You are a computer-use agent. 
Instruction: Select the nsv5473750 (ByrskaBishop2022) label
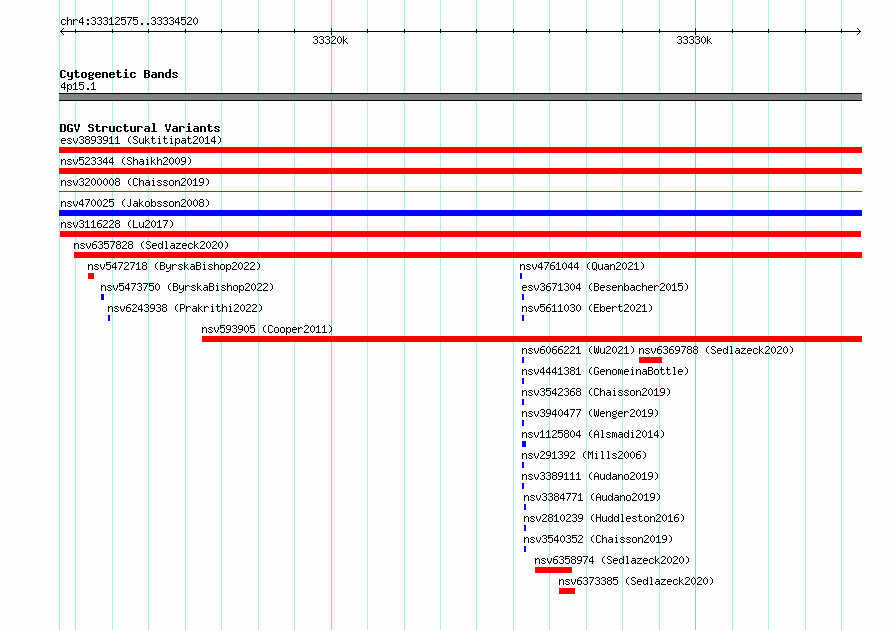[x=187, y=287]
